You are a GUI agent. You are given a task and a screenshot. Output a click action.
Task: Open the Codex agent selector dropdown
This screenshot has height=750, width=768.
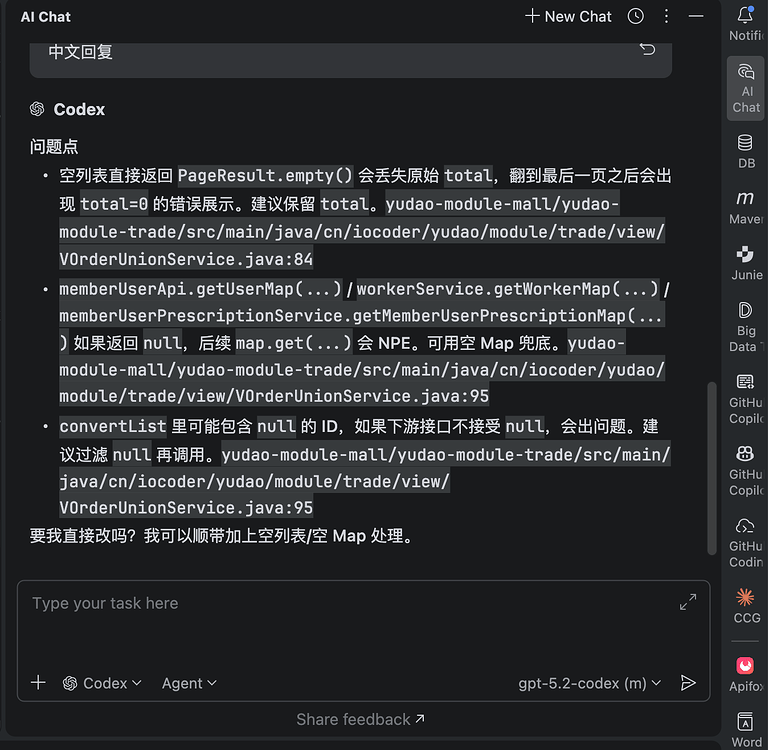[102, 683]
